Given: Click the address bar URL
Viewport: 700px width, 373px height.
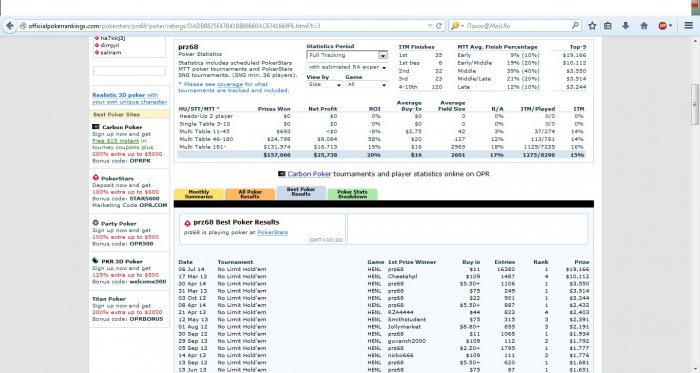Looking at the screenshot, I should (174, 26).
